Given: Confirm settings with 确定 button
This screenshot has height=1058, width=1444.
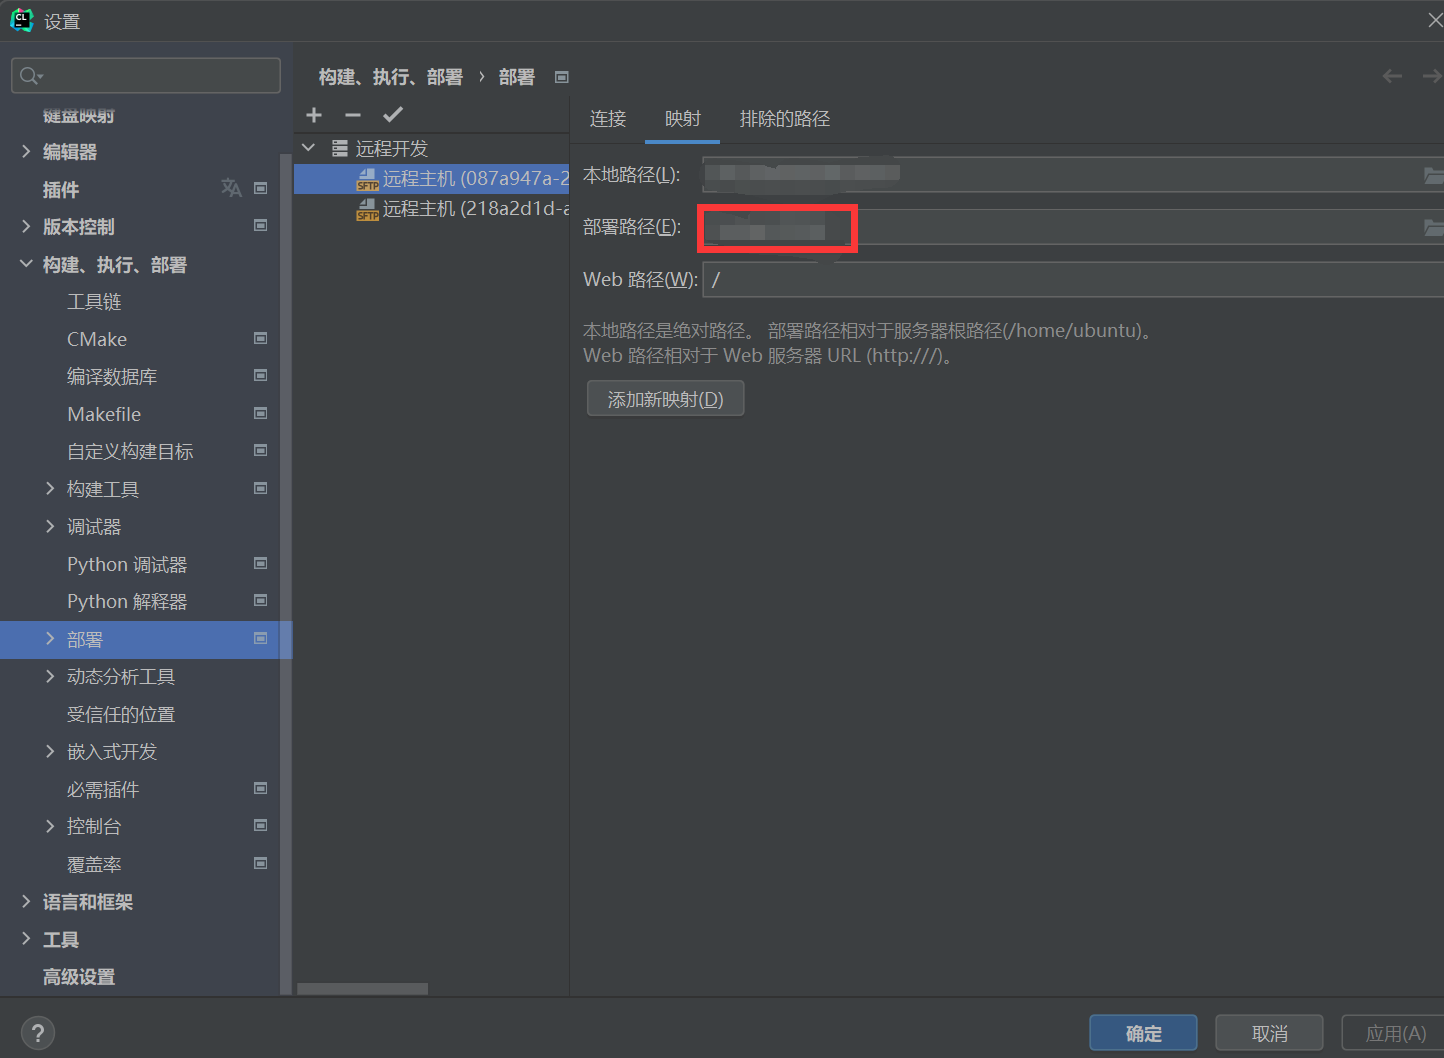Looking at the screenshot, I should click(1143, 1033).
